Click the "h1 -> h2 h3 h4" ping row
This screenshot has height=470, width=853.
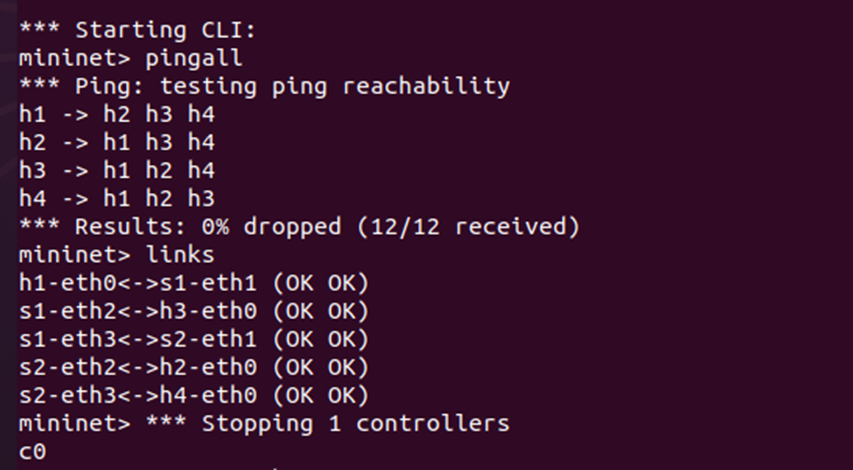pyautogui.click(x=116, y=114)
